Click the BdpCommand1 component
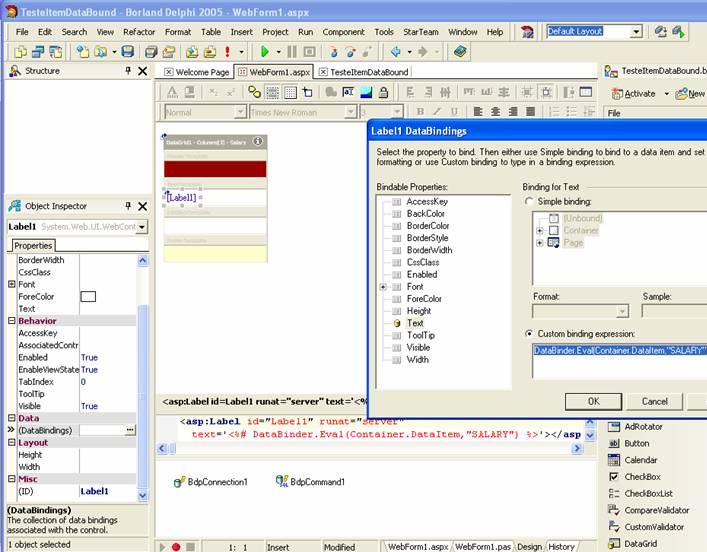The width and height of the screenshot is (707, 552). [x=310, y=482]
